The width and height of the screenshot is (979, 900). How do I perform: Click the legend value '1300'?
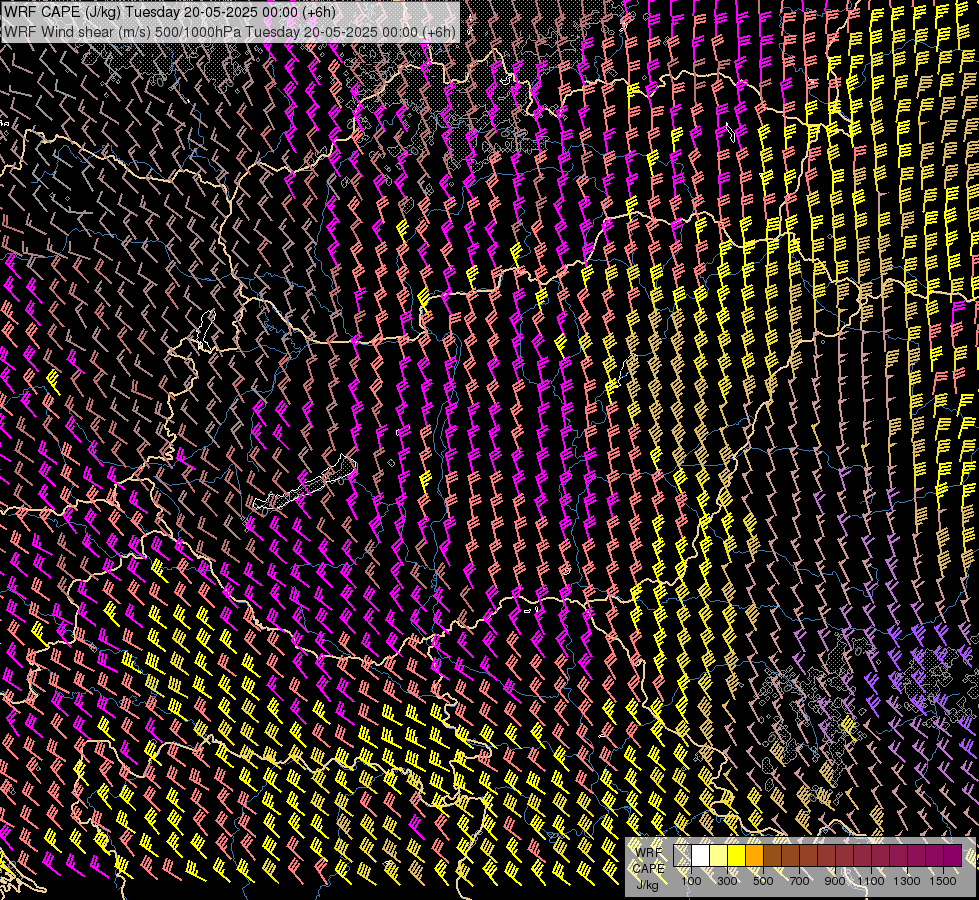tap(907, 881)
